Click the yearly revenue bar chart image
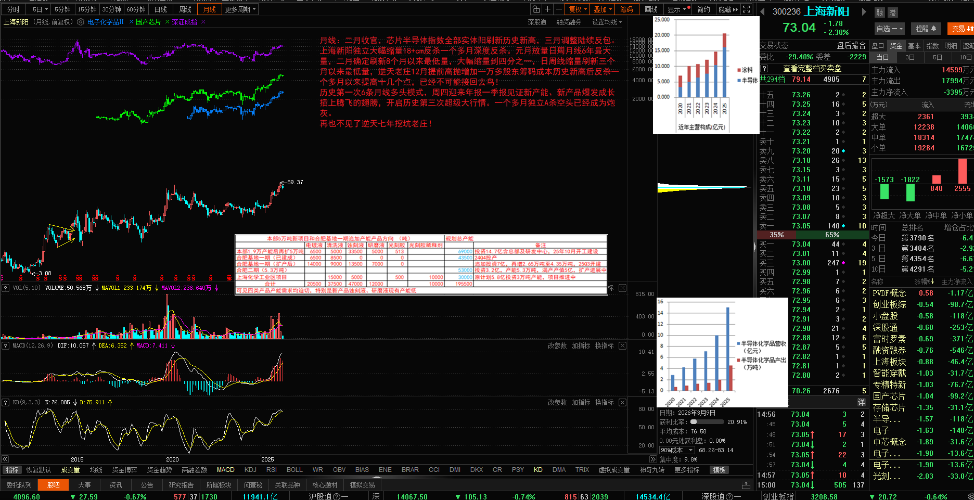 pyautogui.click(x=706, y=75)
